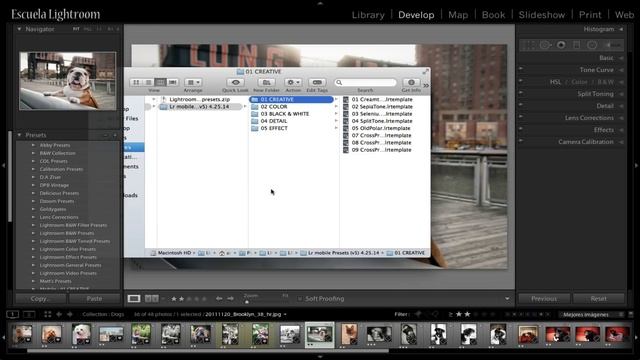Viewport: 640px width, 360px height.
Task: Select the Graduated Filter tool
Action: (x=577, y=45)
